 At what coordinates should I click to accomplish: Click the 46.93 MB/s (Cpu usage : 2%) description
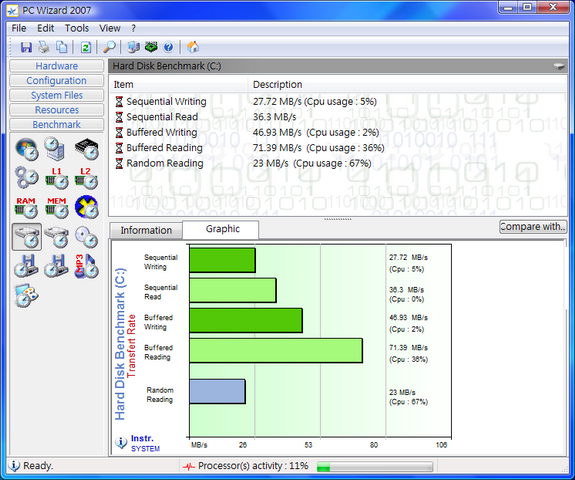316,132
